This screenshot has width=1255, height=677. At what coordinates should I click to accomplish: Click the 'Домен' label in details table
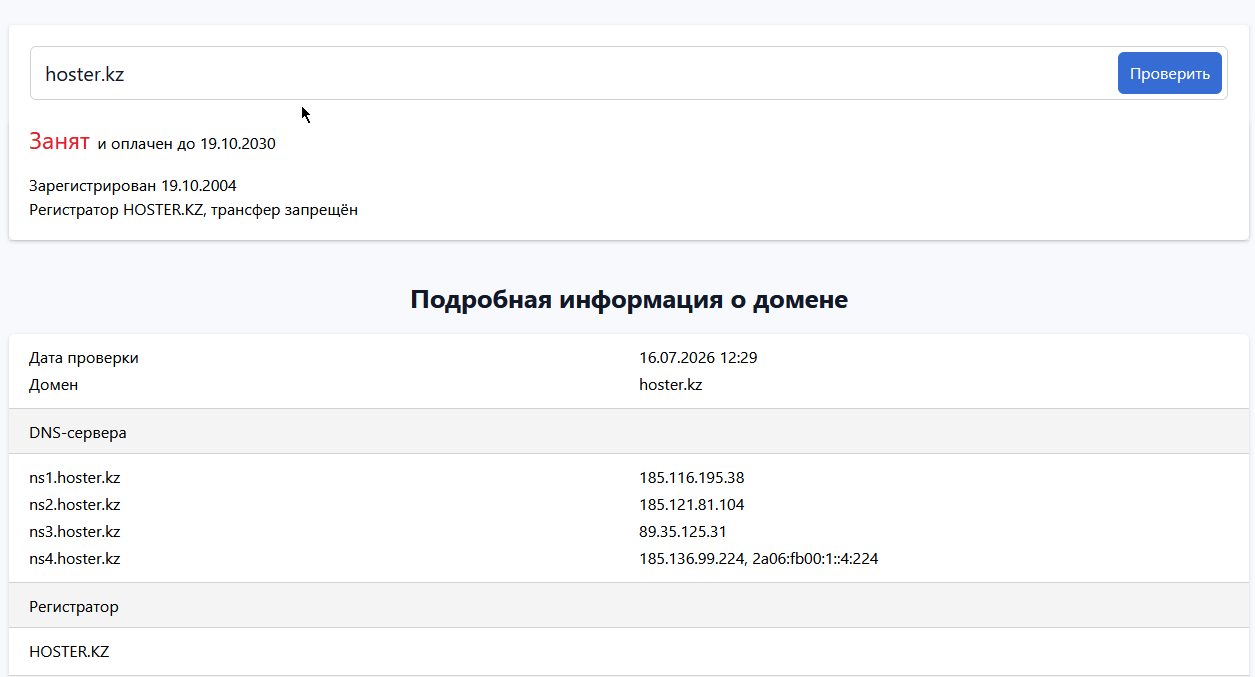(x=54, y=384)
